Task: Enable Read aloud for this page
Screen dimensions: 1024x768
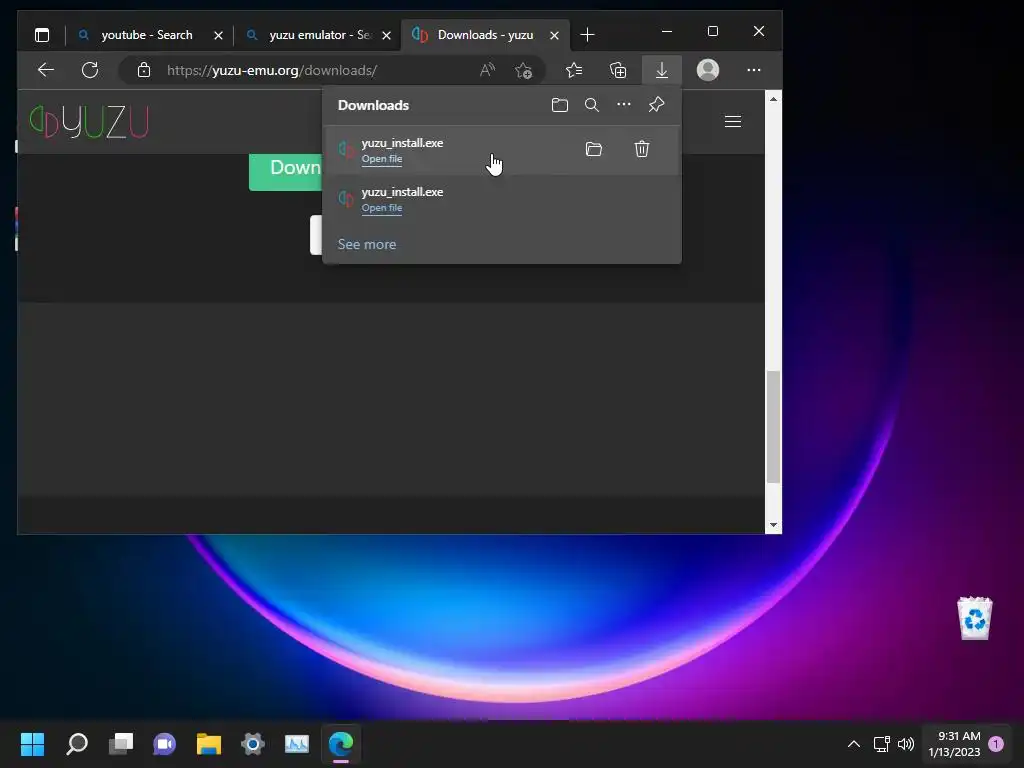Action: coord(487,70)
